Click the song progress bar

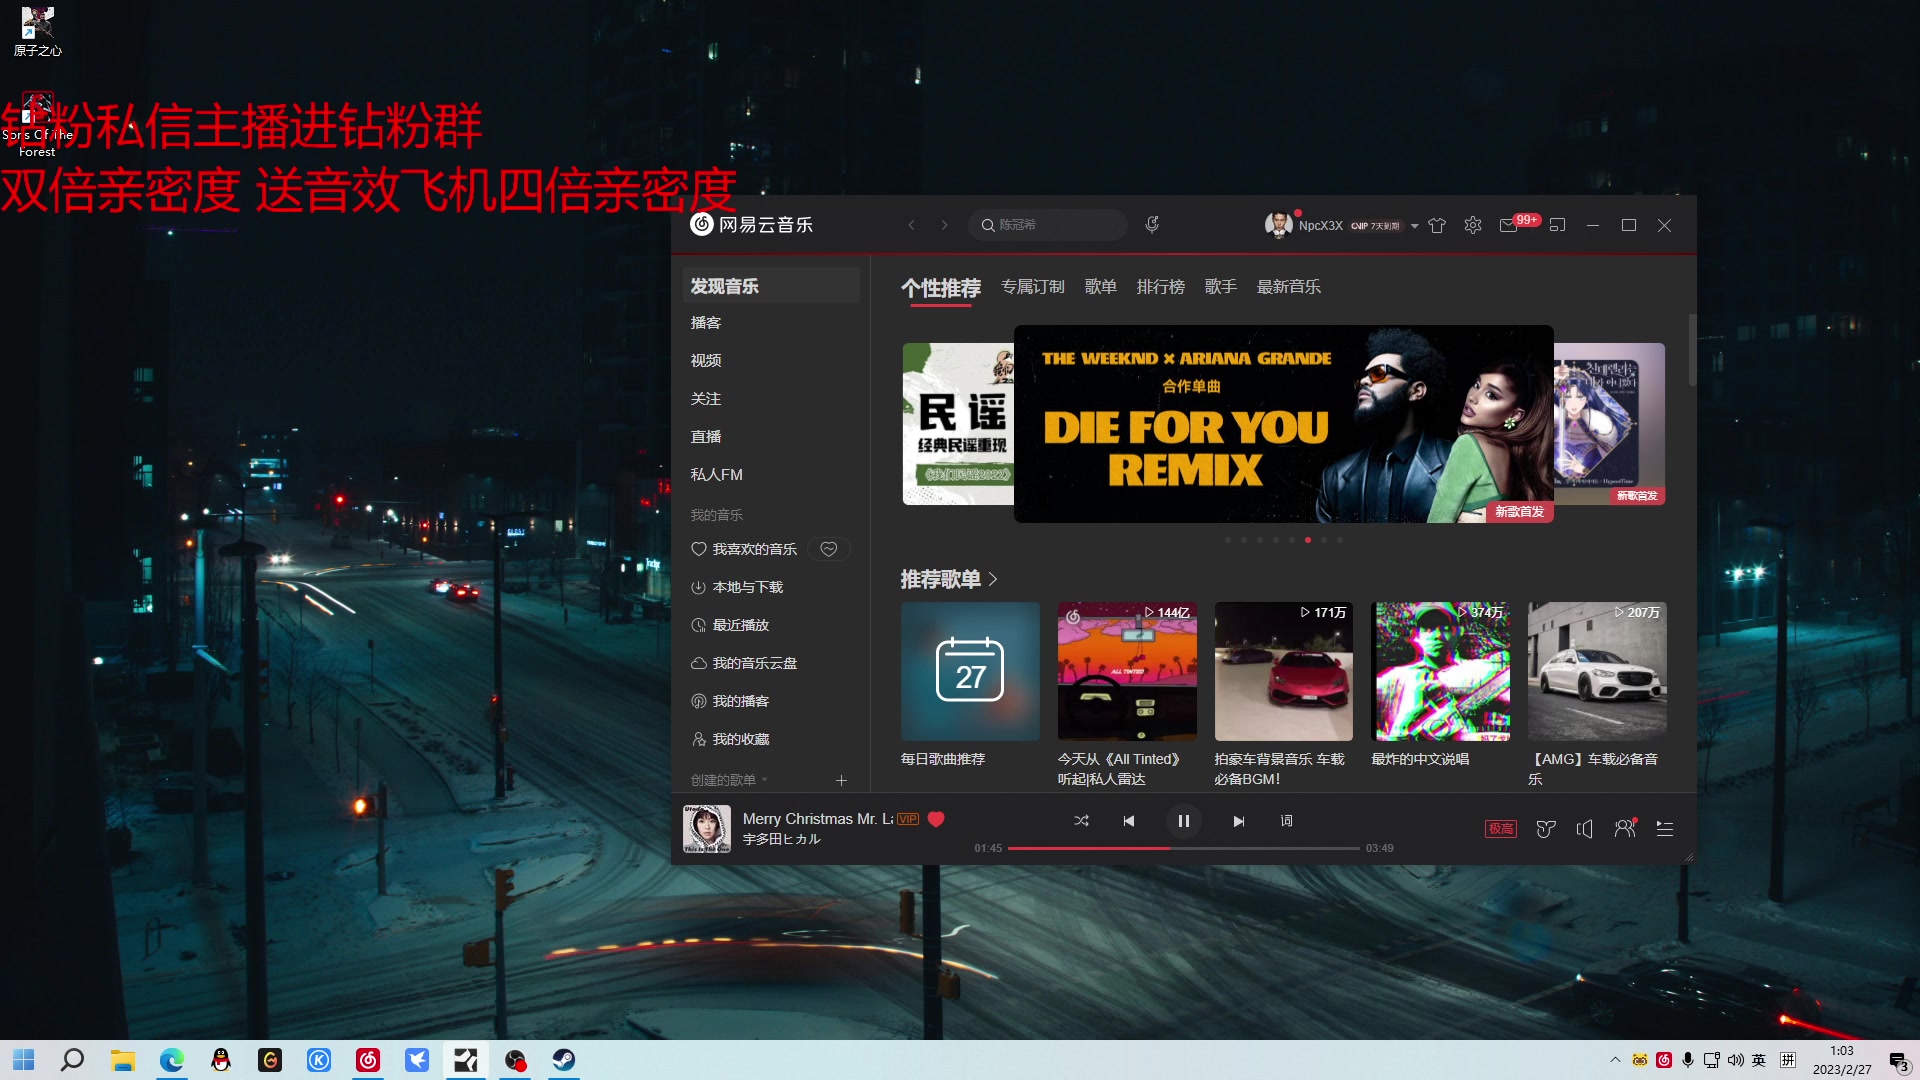point(1184,848)
